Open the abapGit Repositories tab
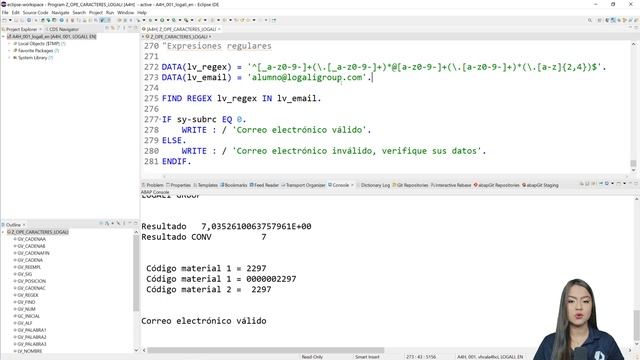640x360 pixels. [x=496, y=185]
